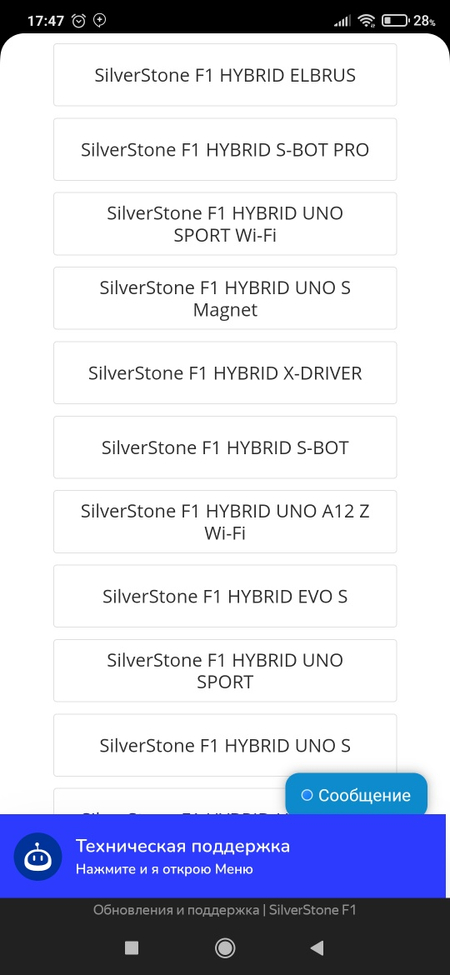
Task: Tap the page title Обновления и поддержка
Action: [177, 910]
